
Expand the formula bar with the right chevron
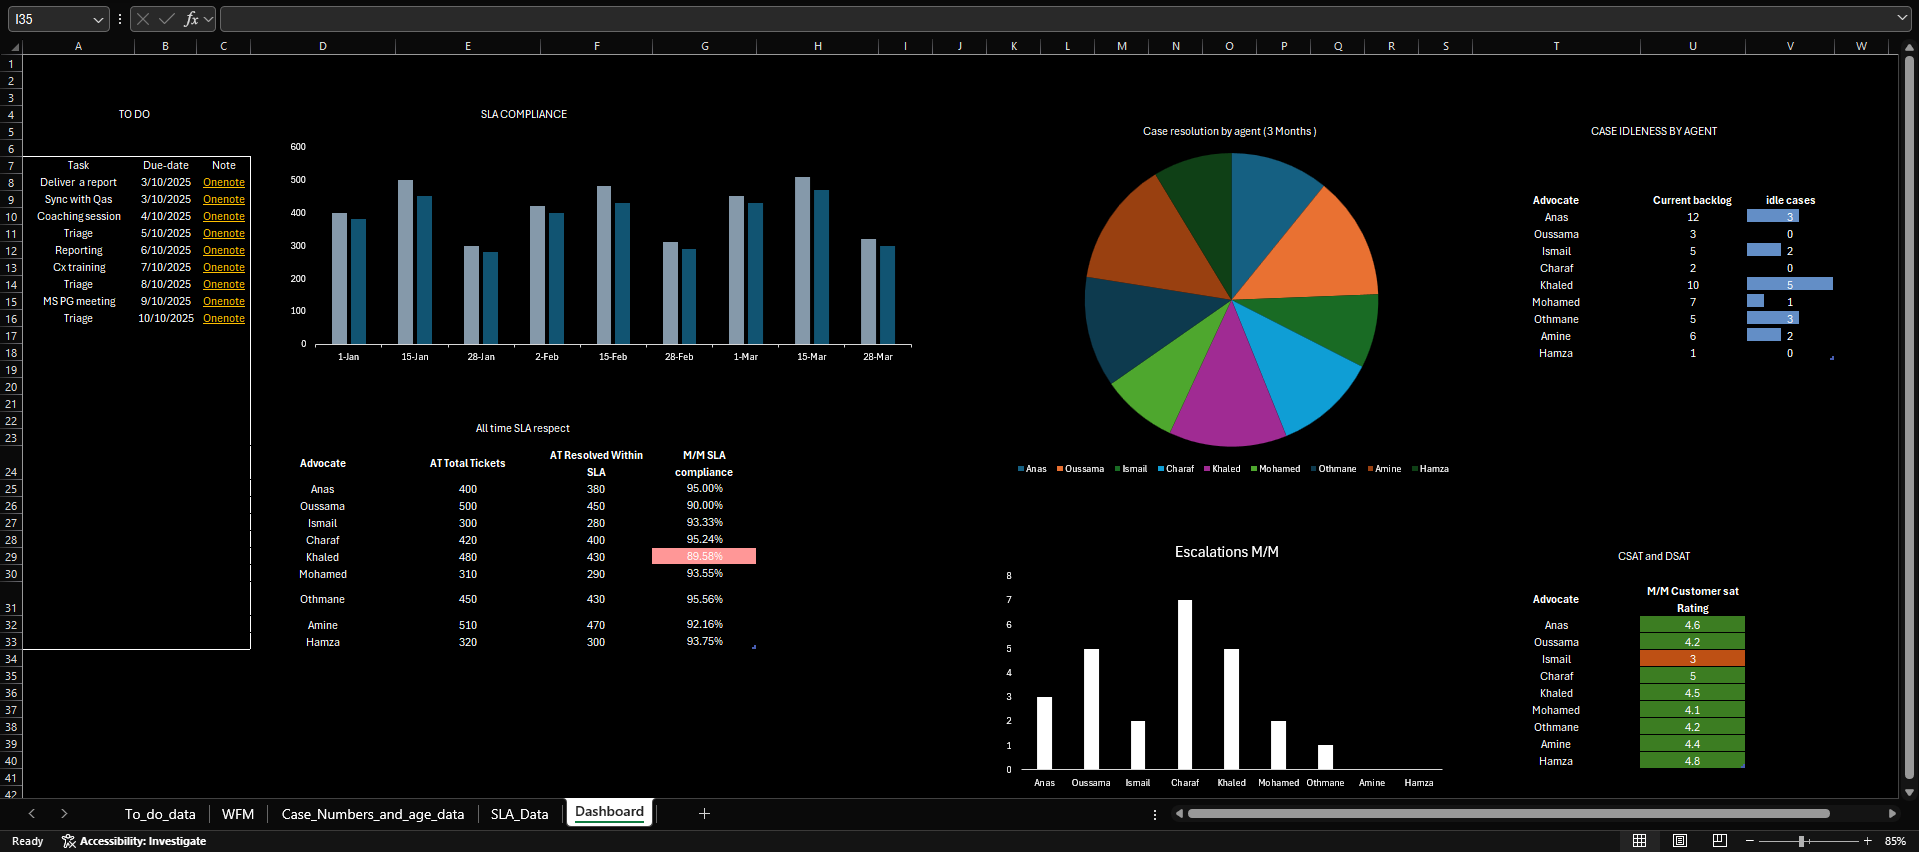pos(1902,18)
